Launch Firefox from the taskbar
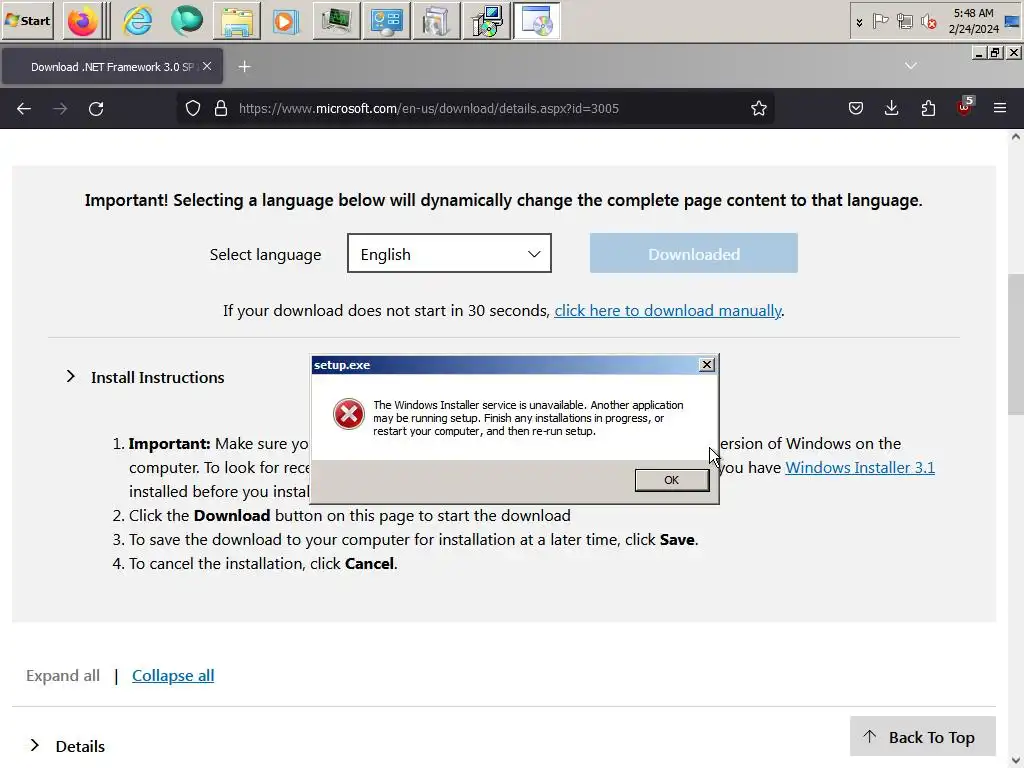1024x768 pixels. pyautogui.click(x=82, y=21)
